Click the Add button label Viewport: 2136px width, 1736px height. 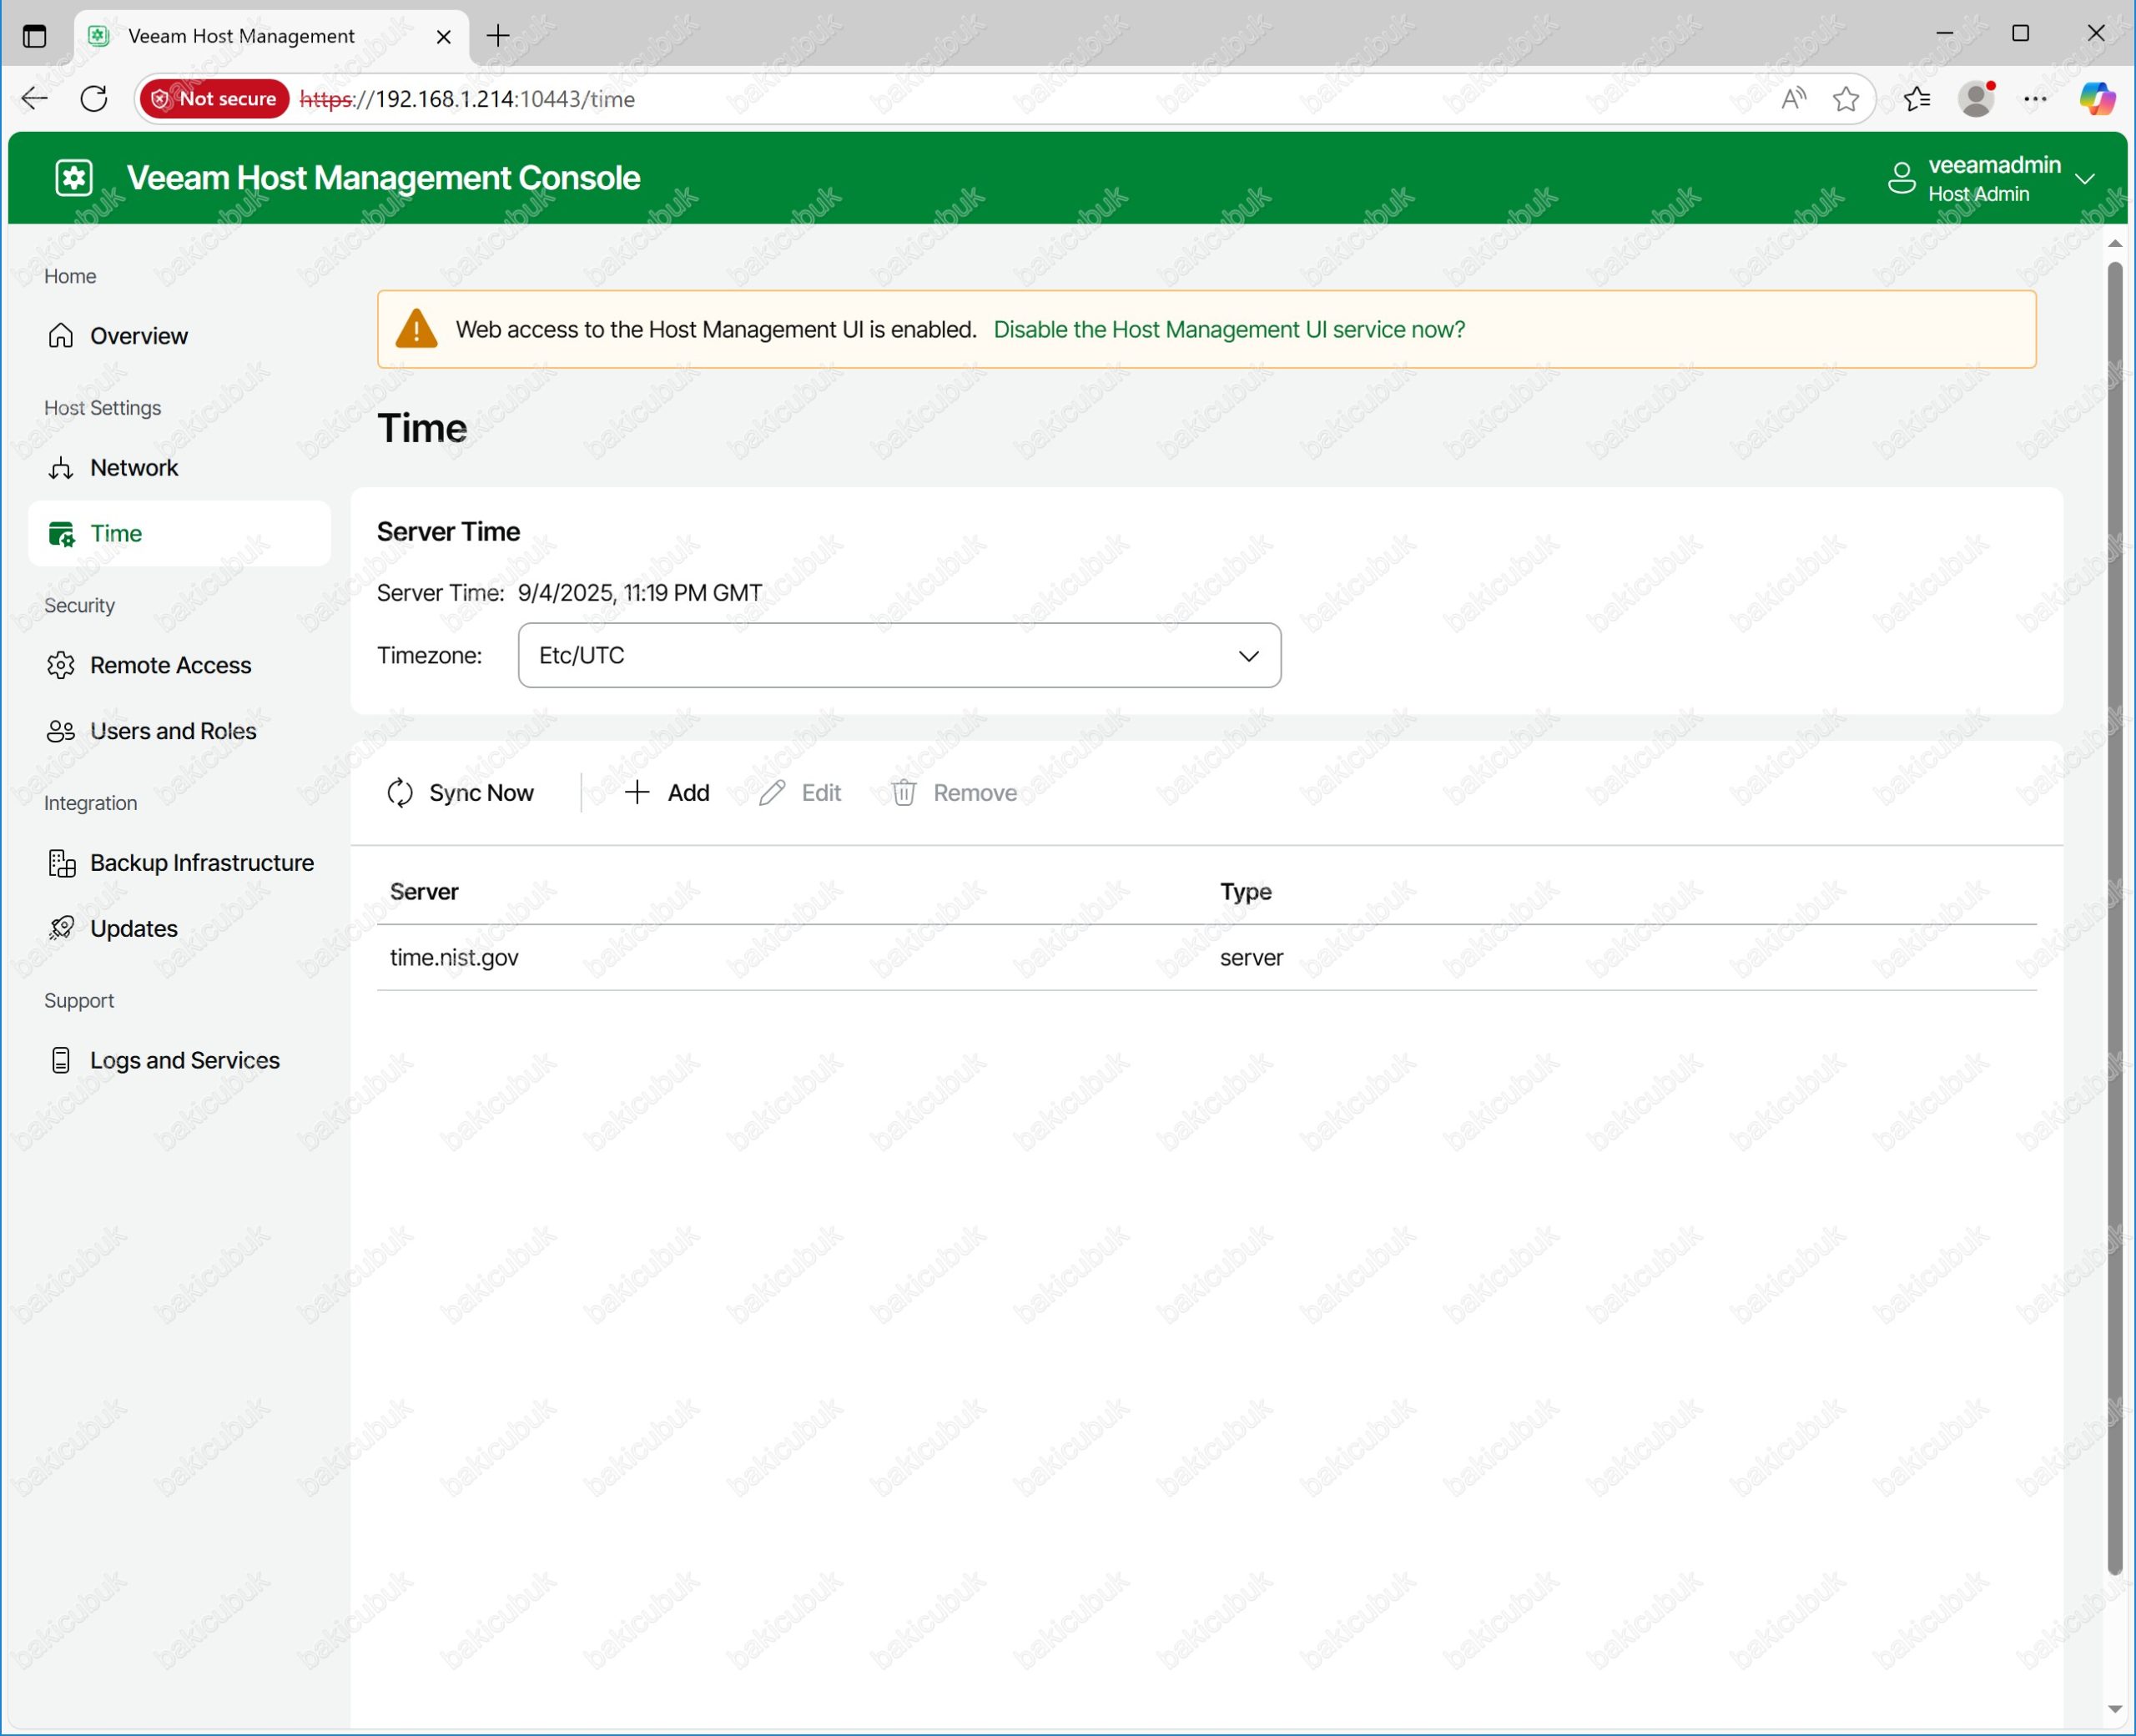688,793
